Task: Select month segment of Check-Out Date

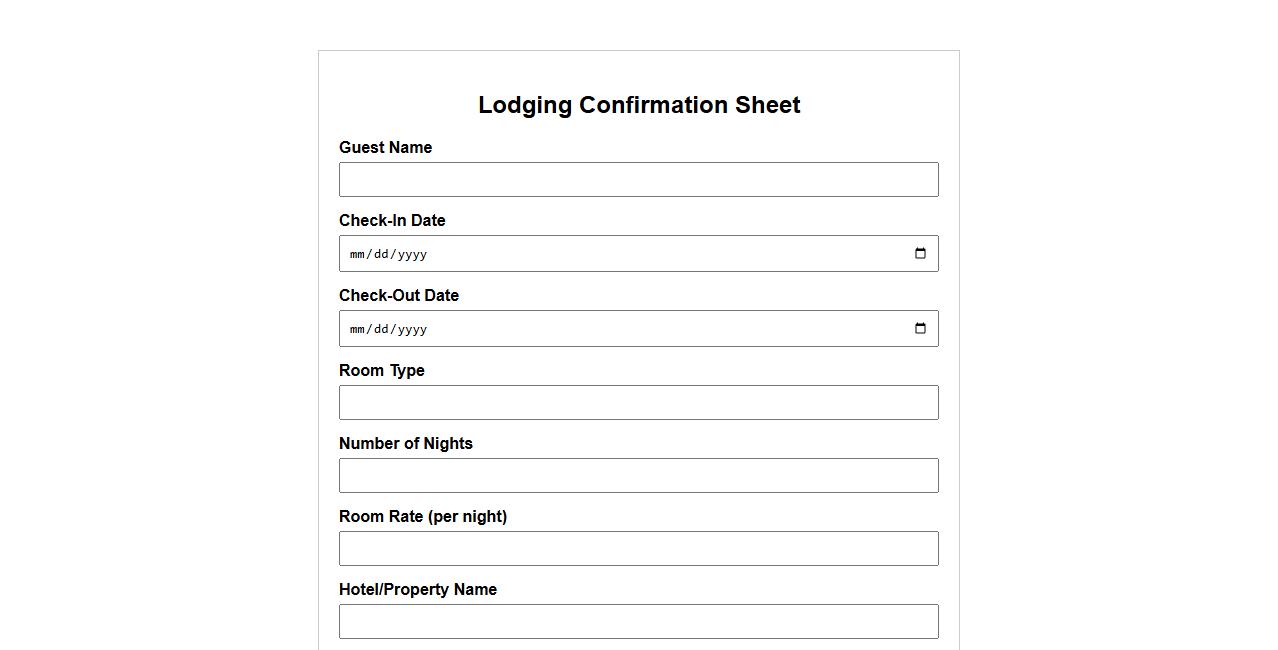Action: coord(358,329)
